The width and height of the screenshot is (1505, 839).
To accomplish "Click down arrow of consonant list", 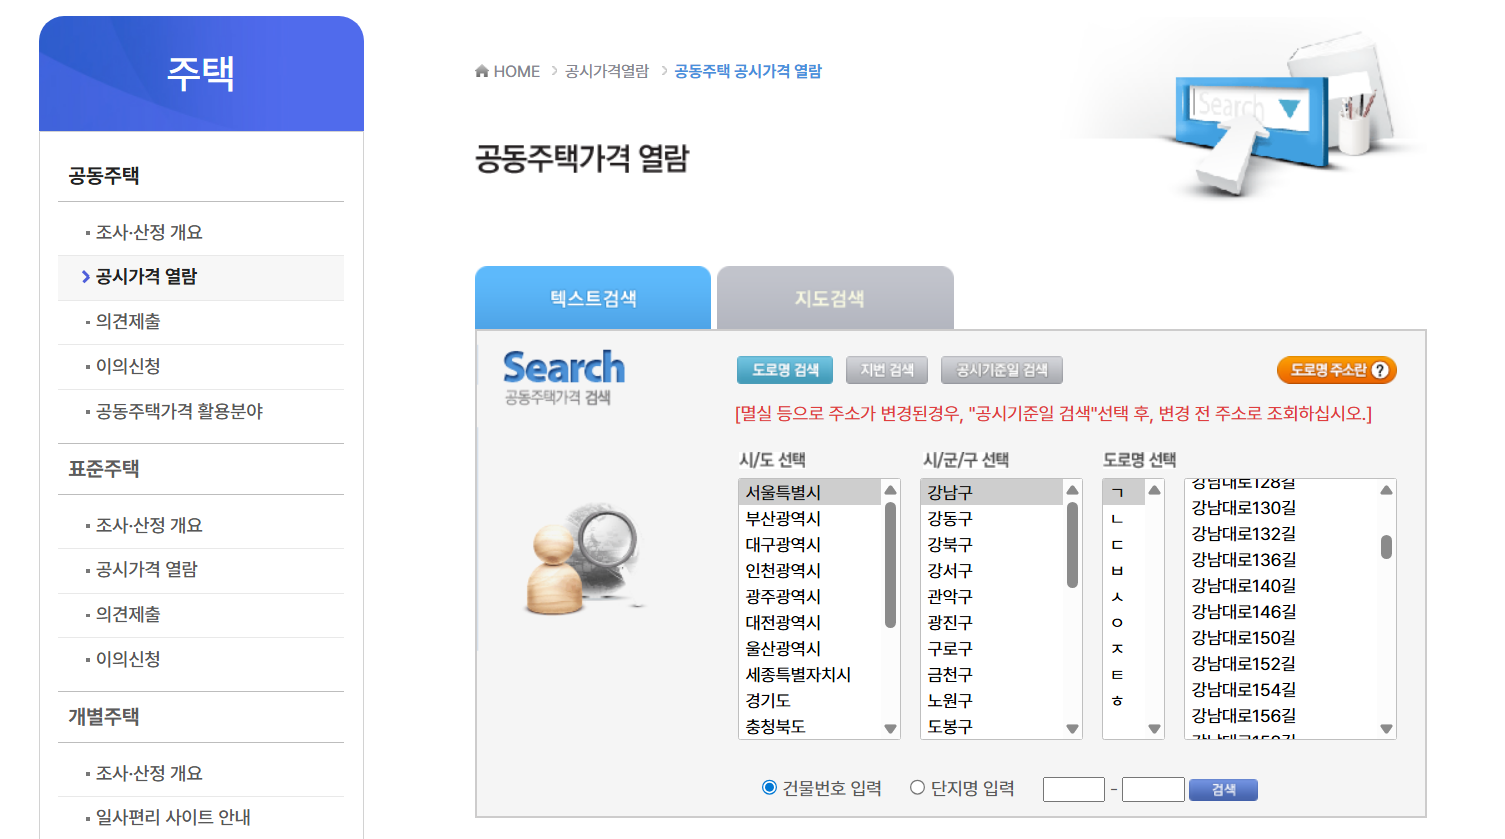I will (x=1154, y=729).
